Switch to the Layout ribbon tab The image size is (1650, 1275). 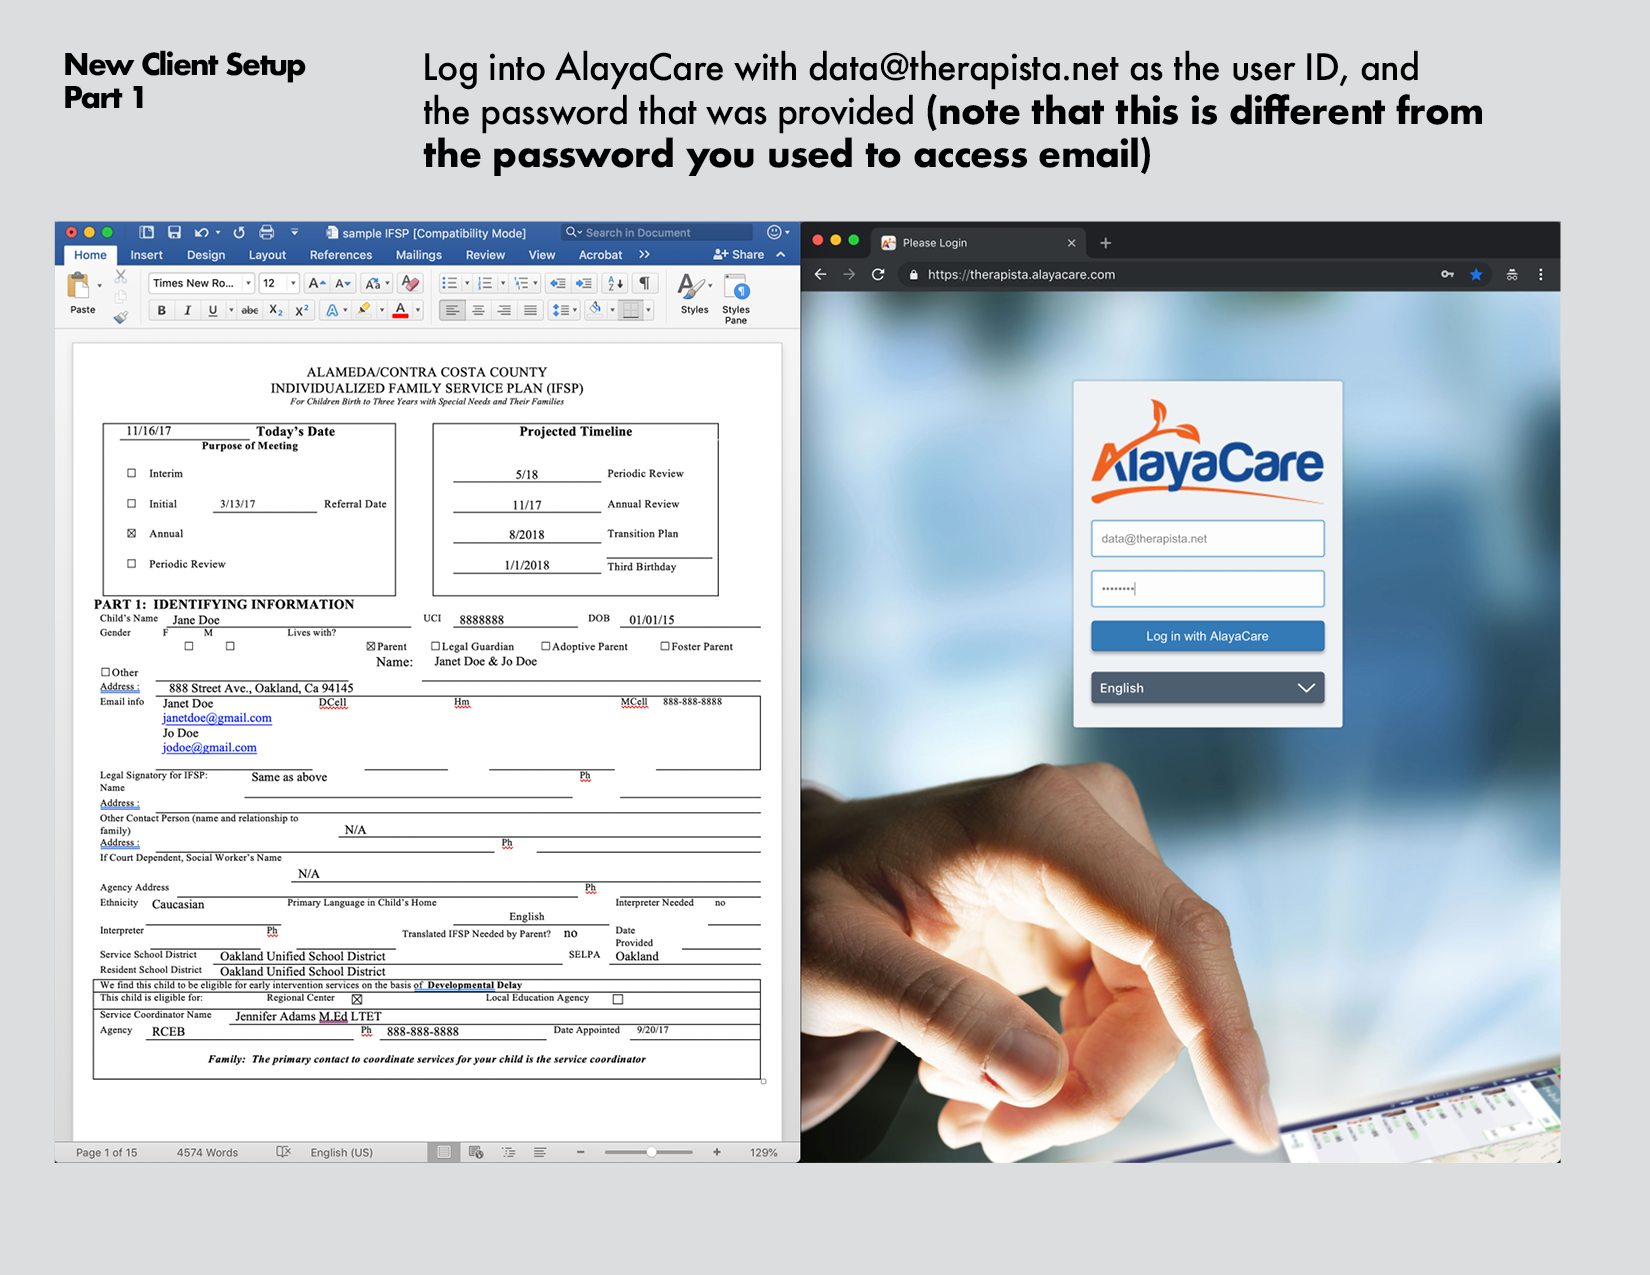tap(267, 255)
